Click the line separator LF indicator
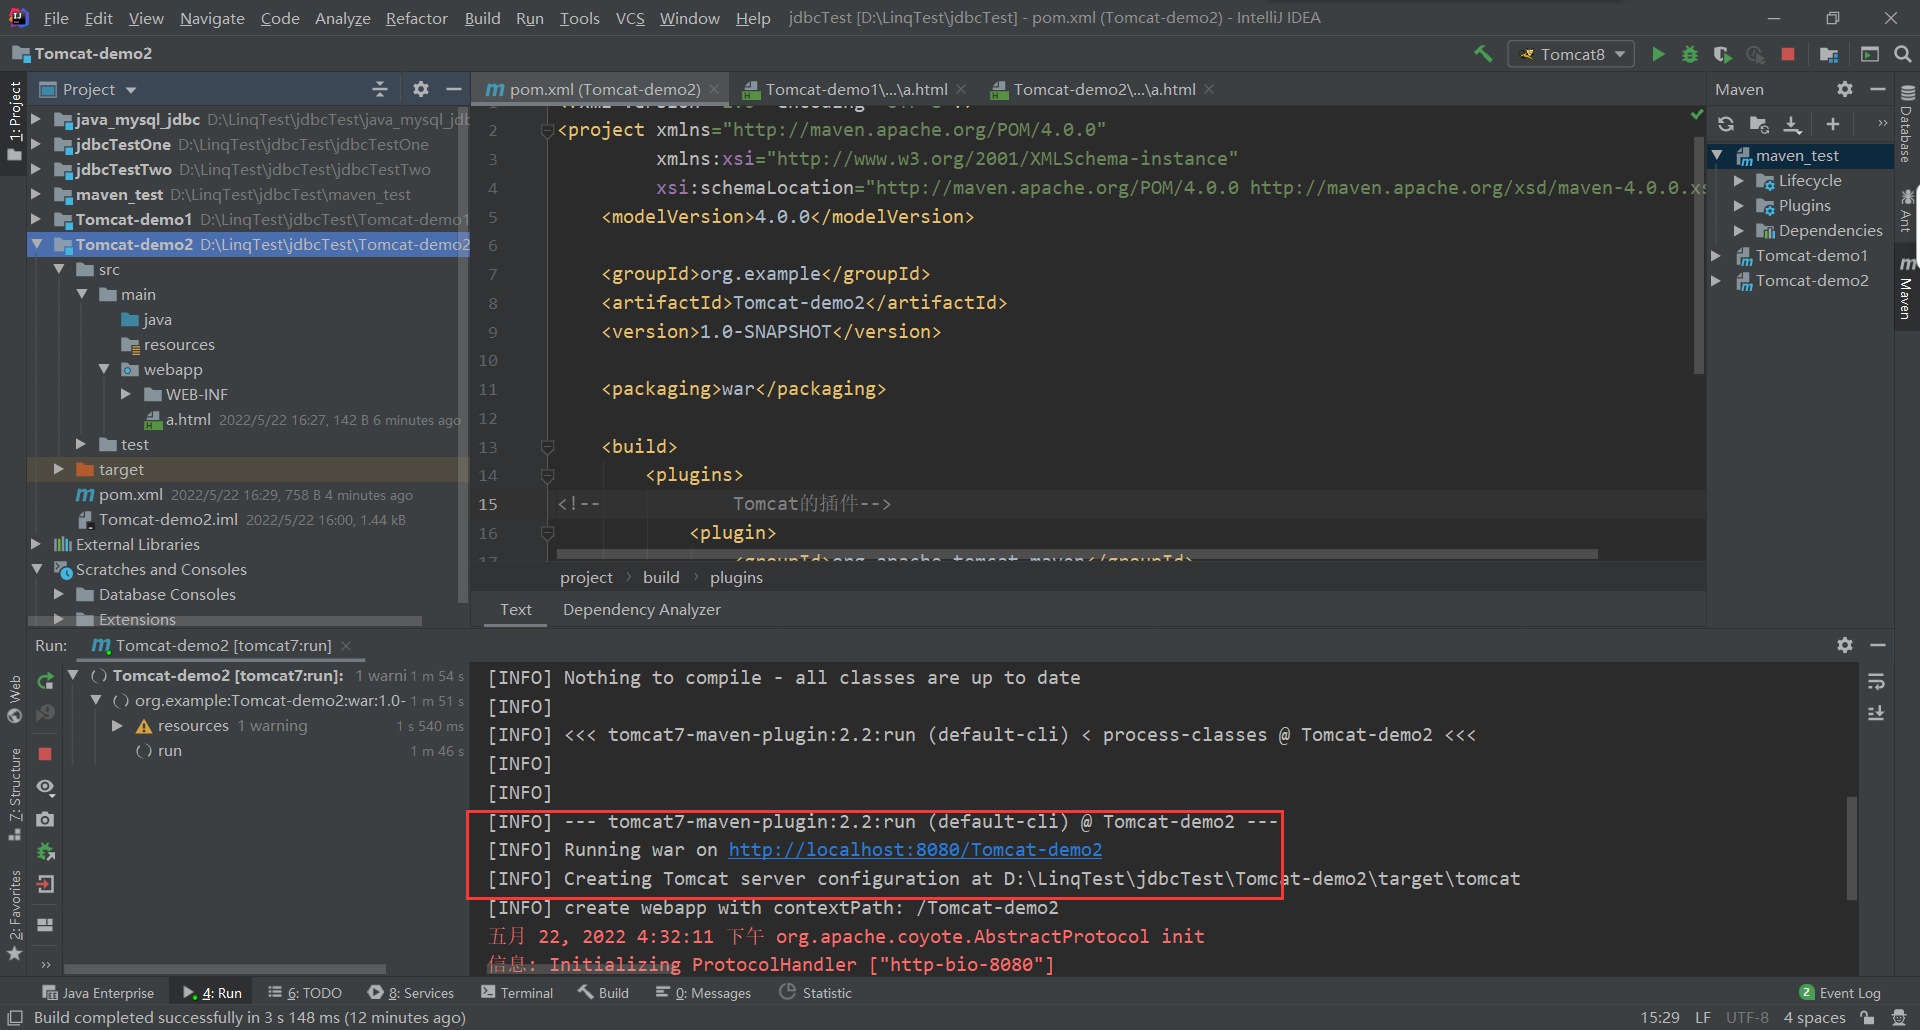Image resolution: width=1920 pixels, height=1030 pixels. pyautogui.click(x=1702, y=1017)
